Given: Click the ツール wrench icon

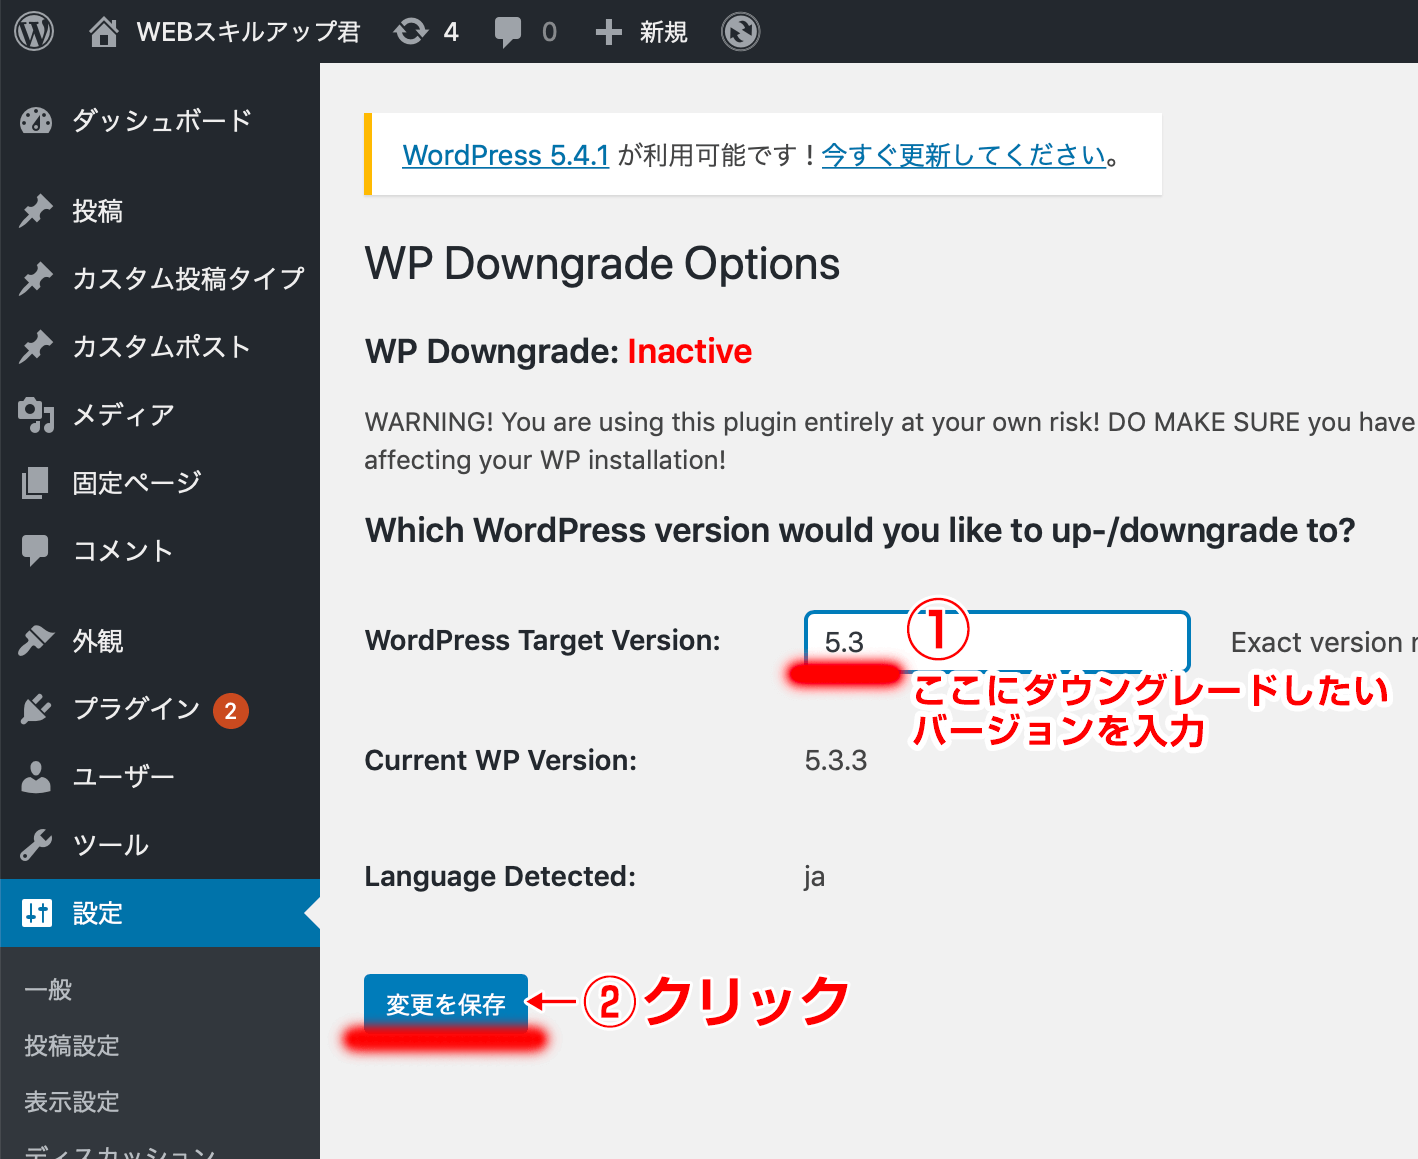Looking at the screenshot, I should coord(36,845).
